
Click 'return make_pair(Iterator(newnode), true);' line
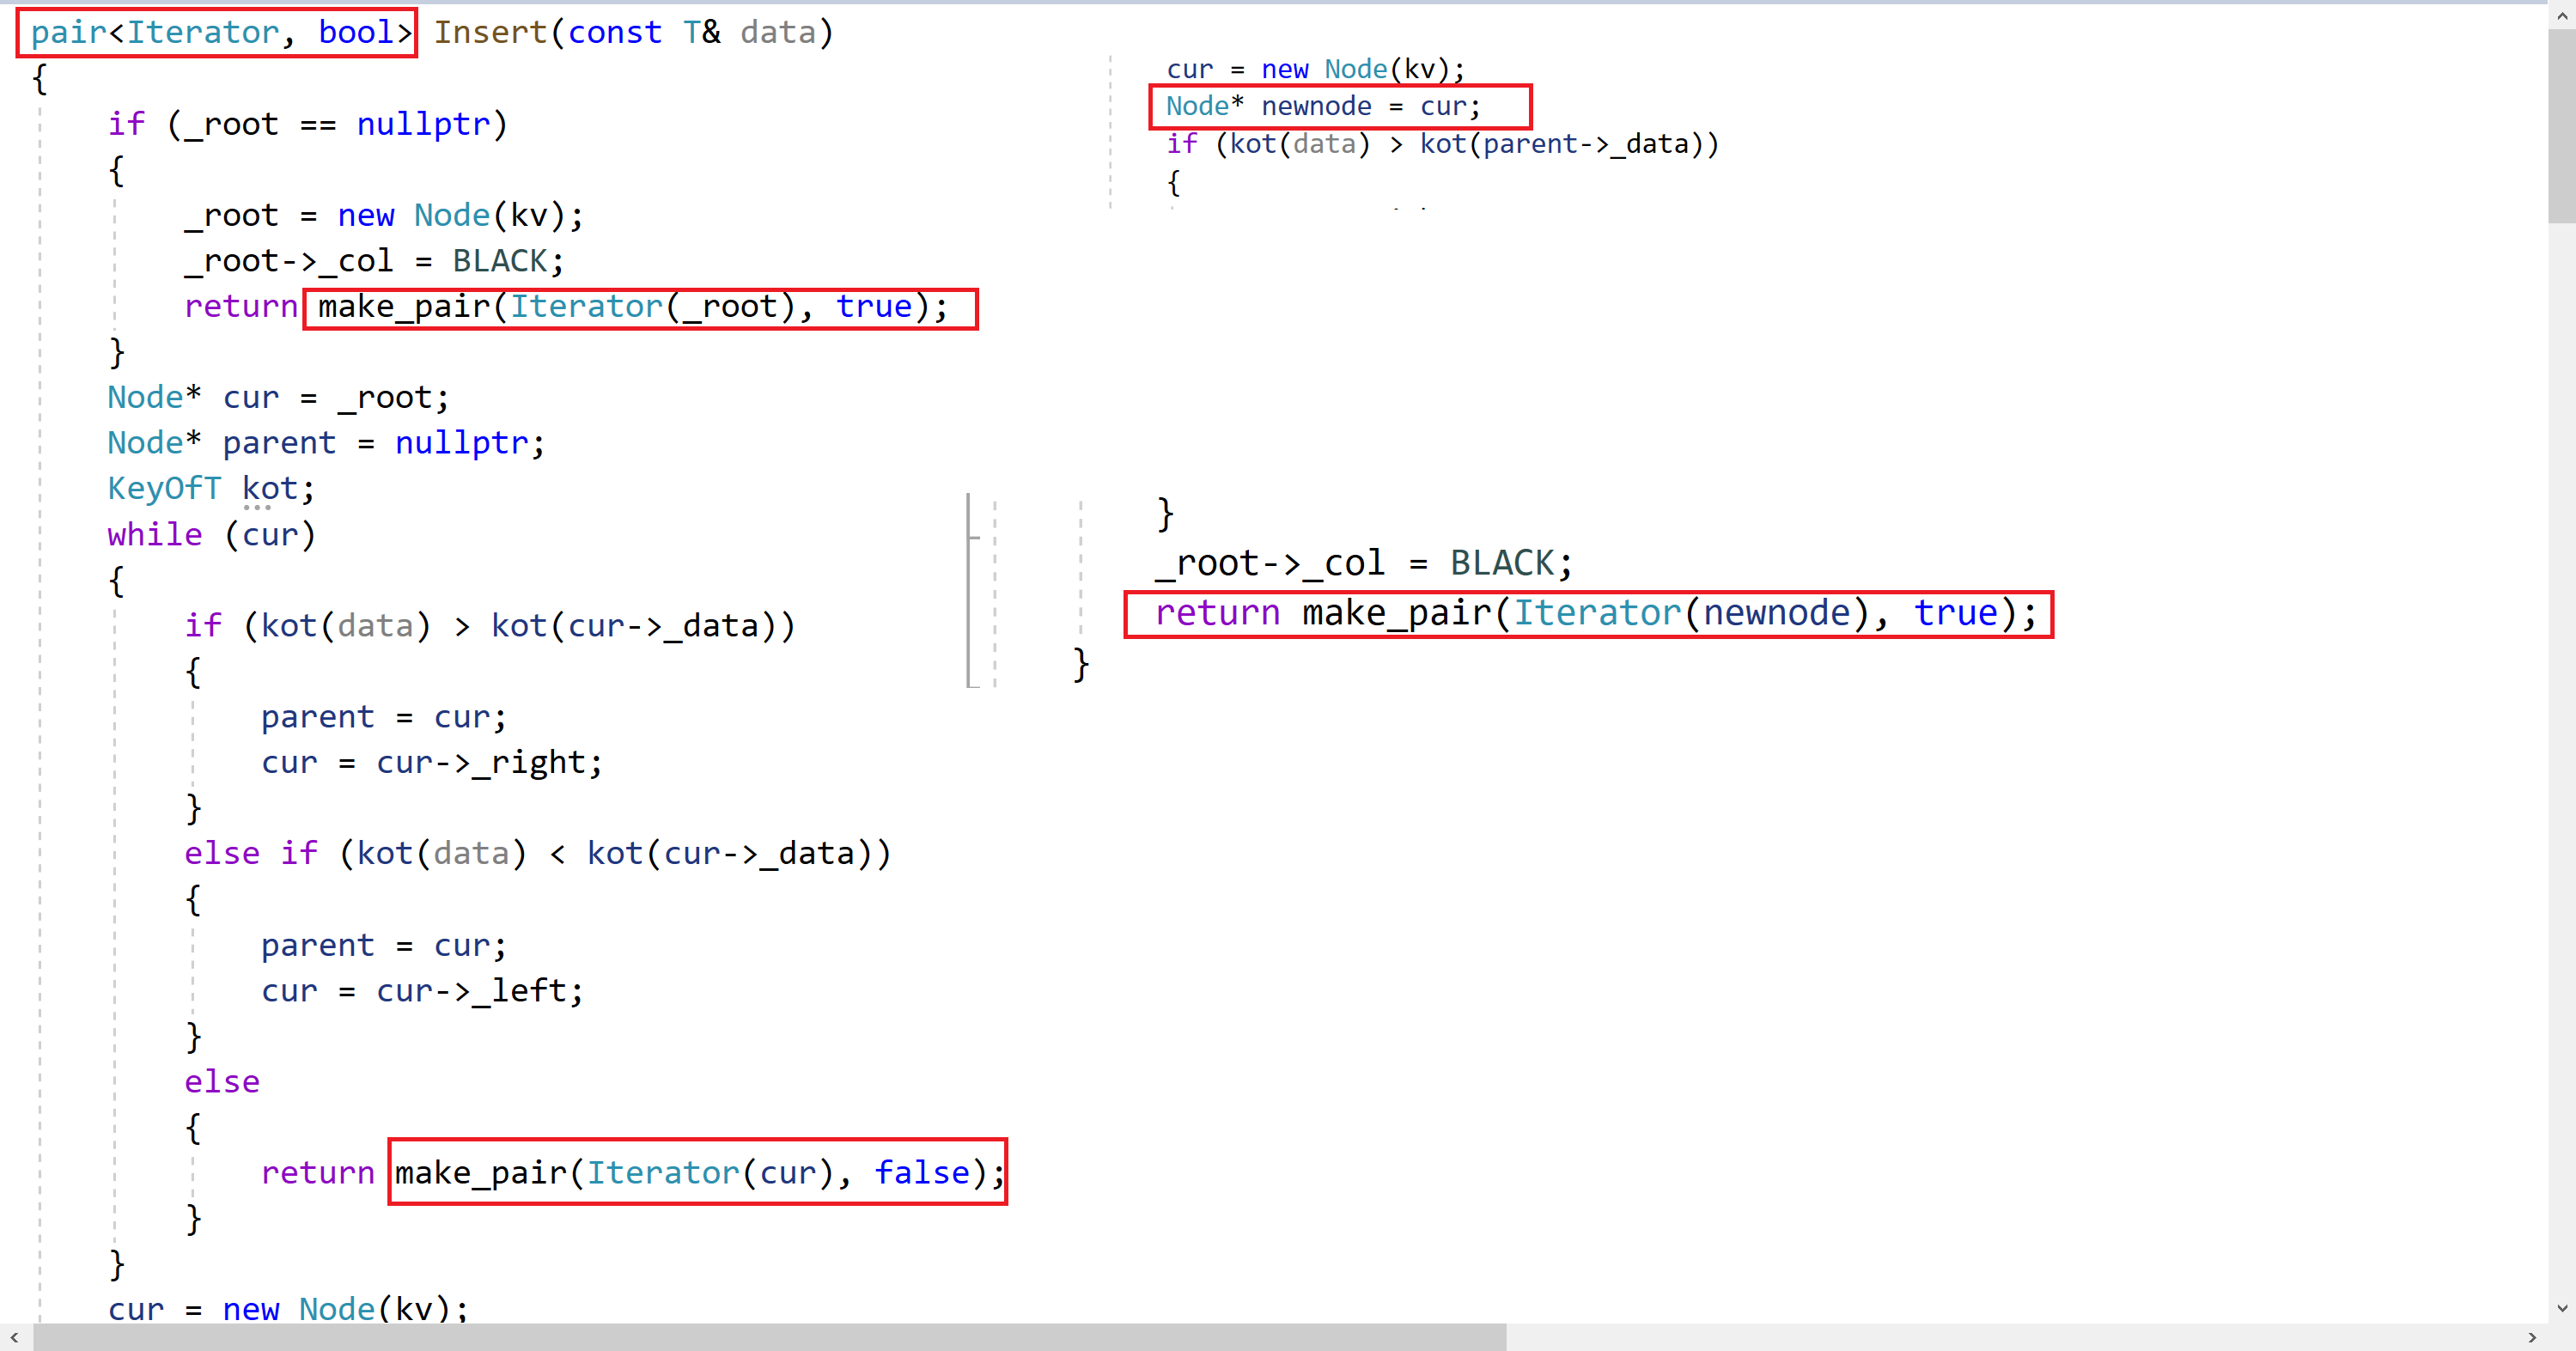pyautogui.click(x=1596, y=613)
